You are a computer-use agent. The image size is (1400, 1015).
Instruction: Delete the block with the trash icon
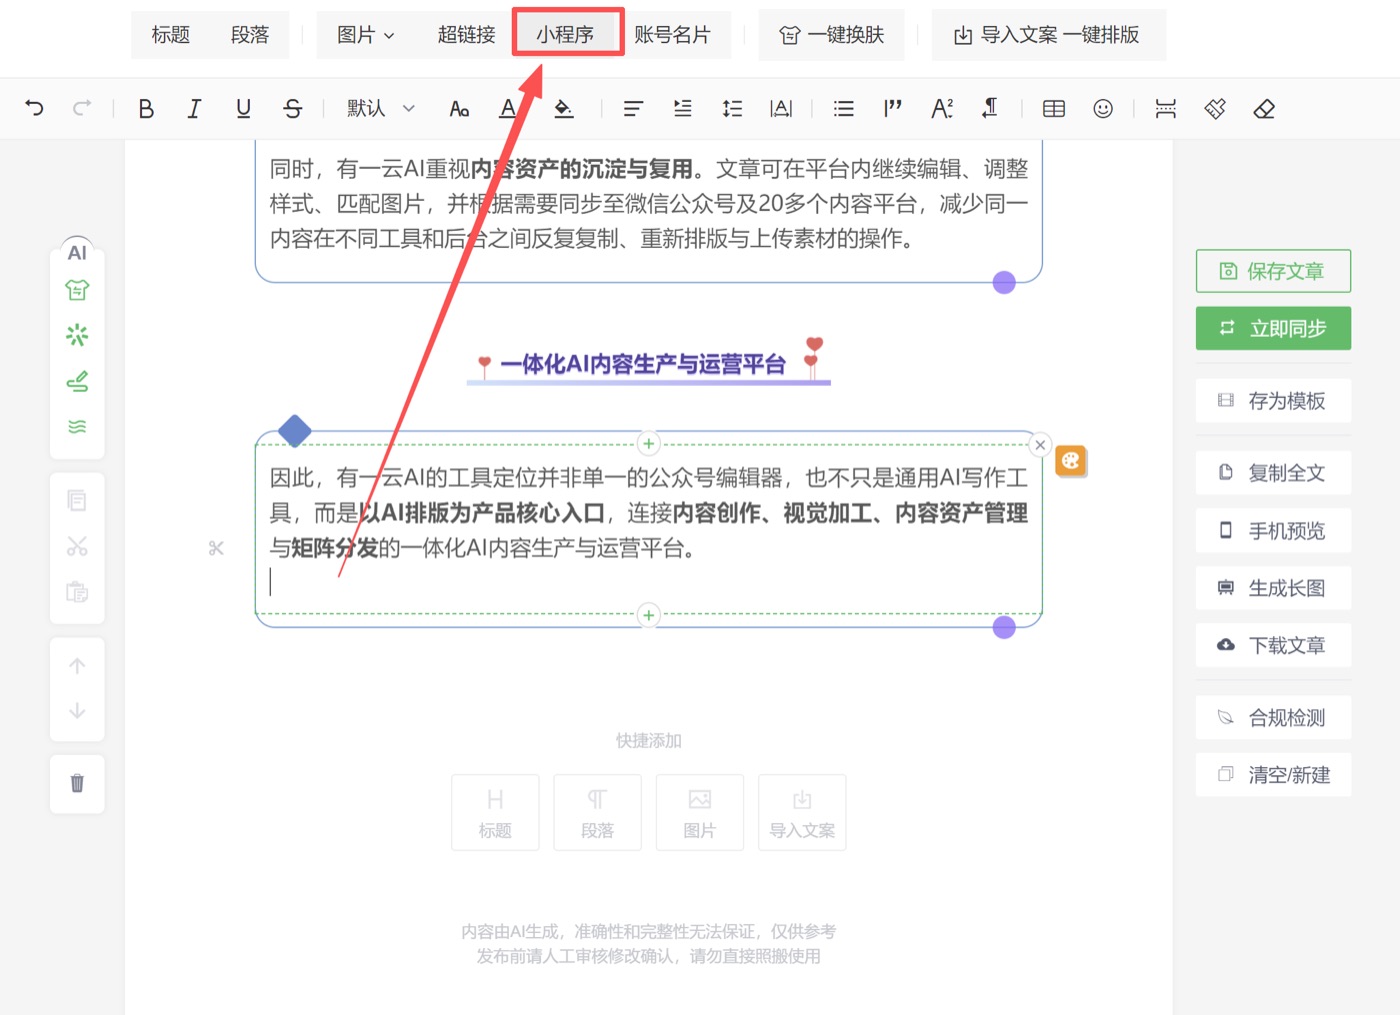(77, 783)
